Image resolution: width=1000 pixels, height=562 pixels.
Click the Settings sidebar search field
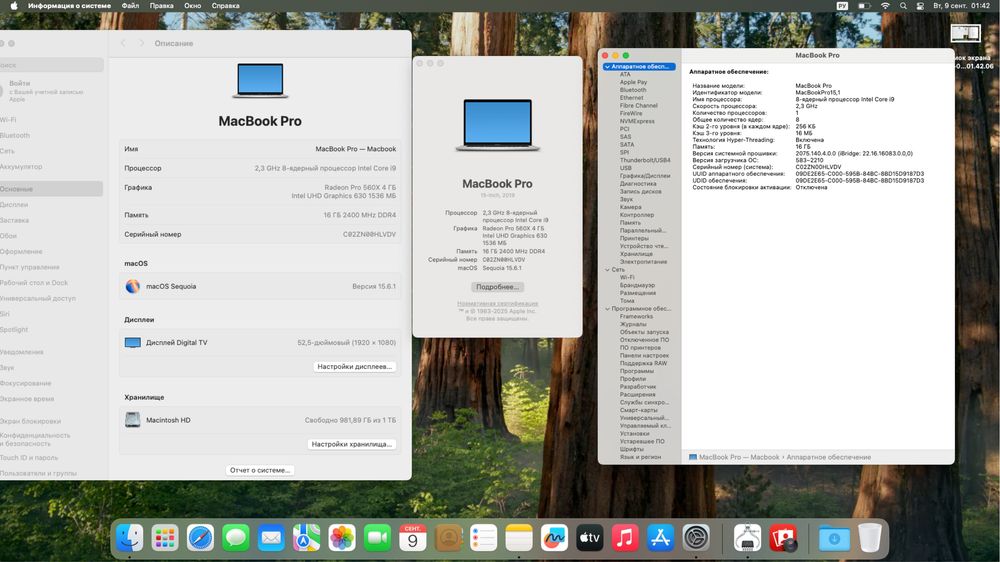pyautogui.click(x=51, y=65)
